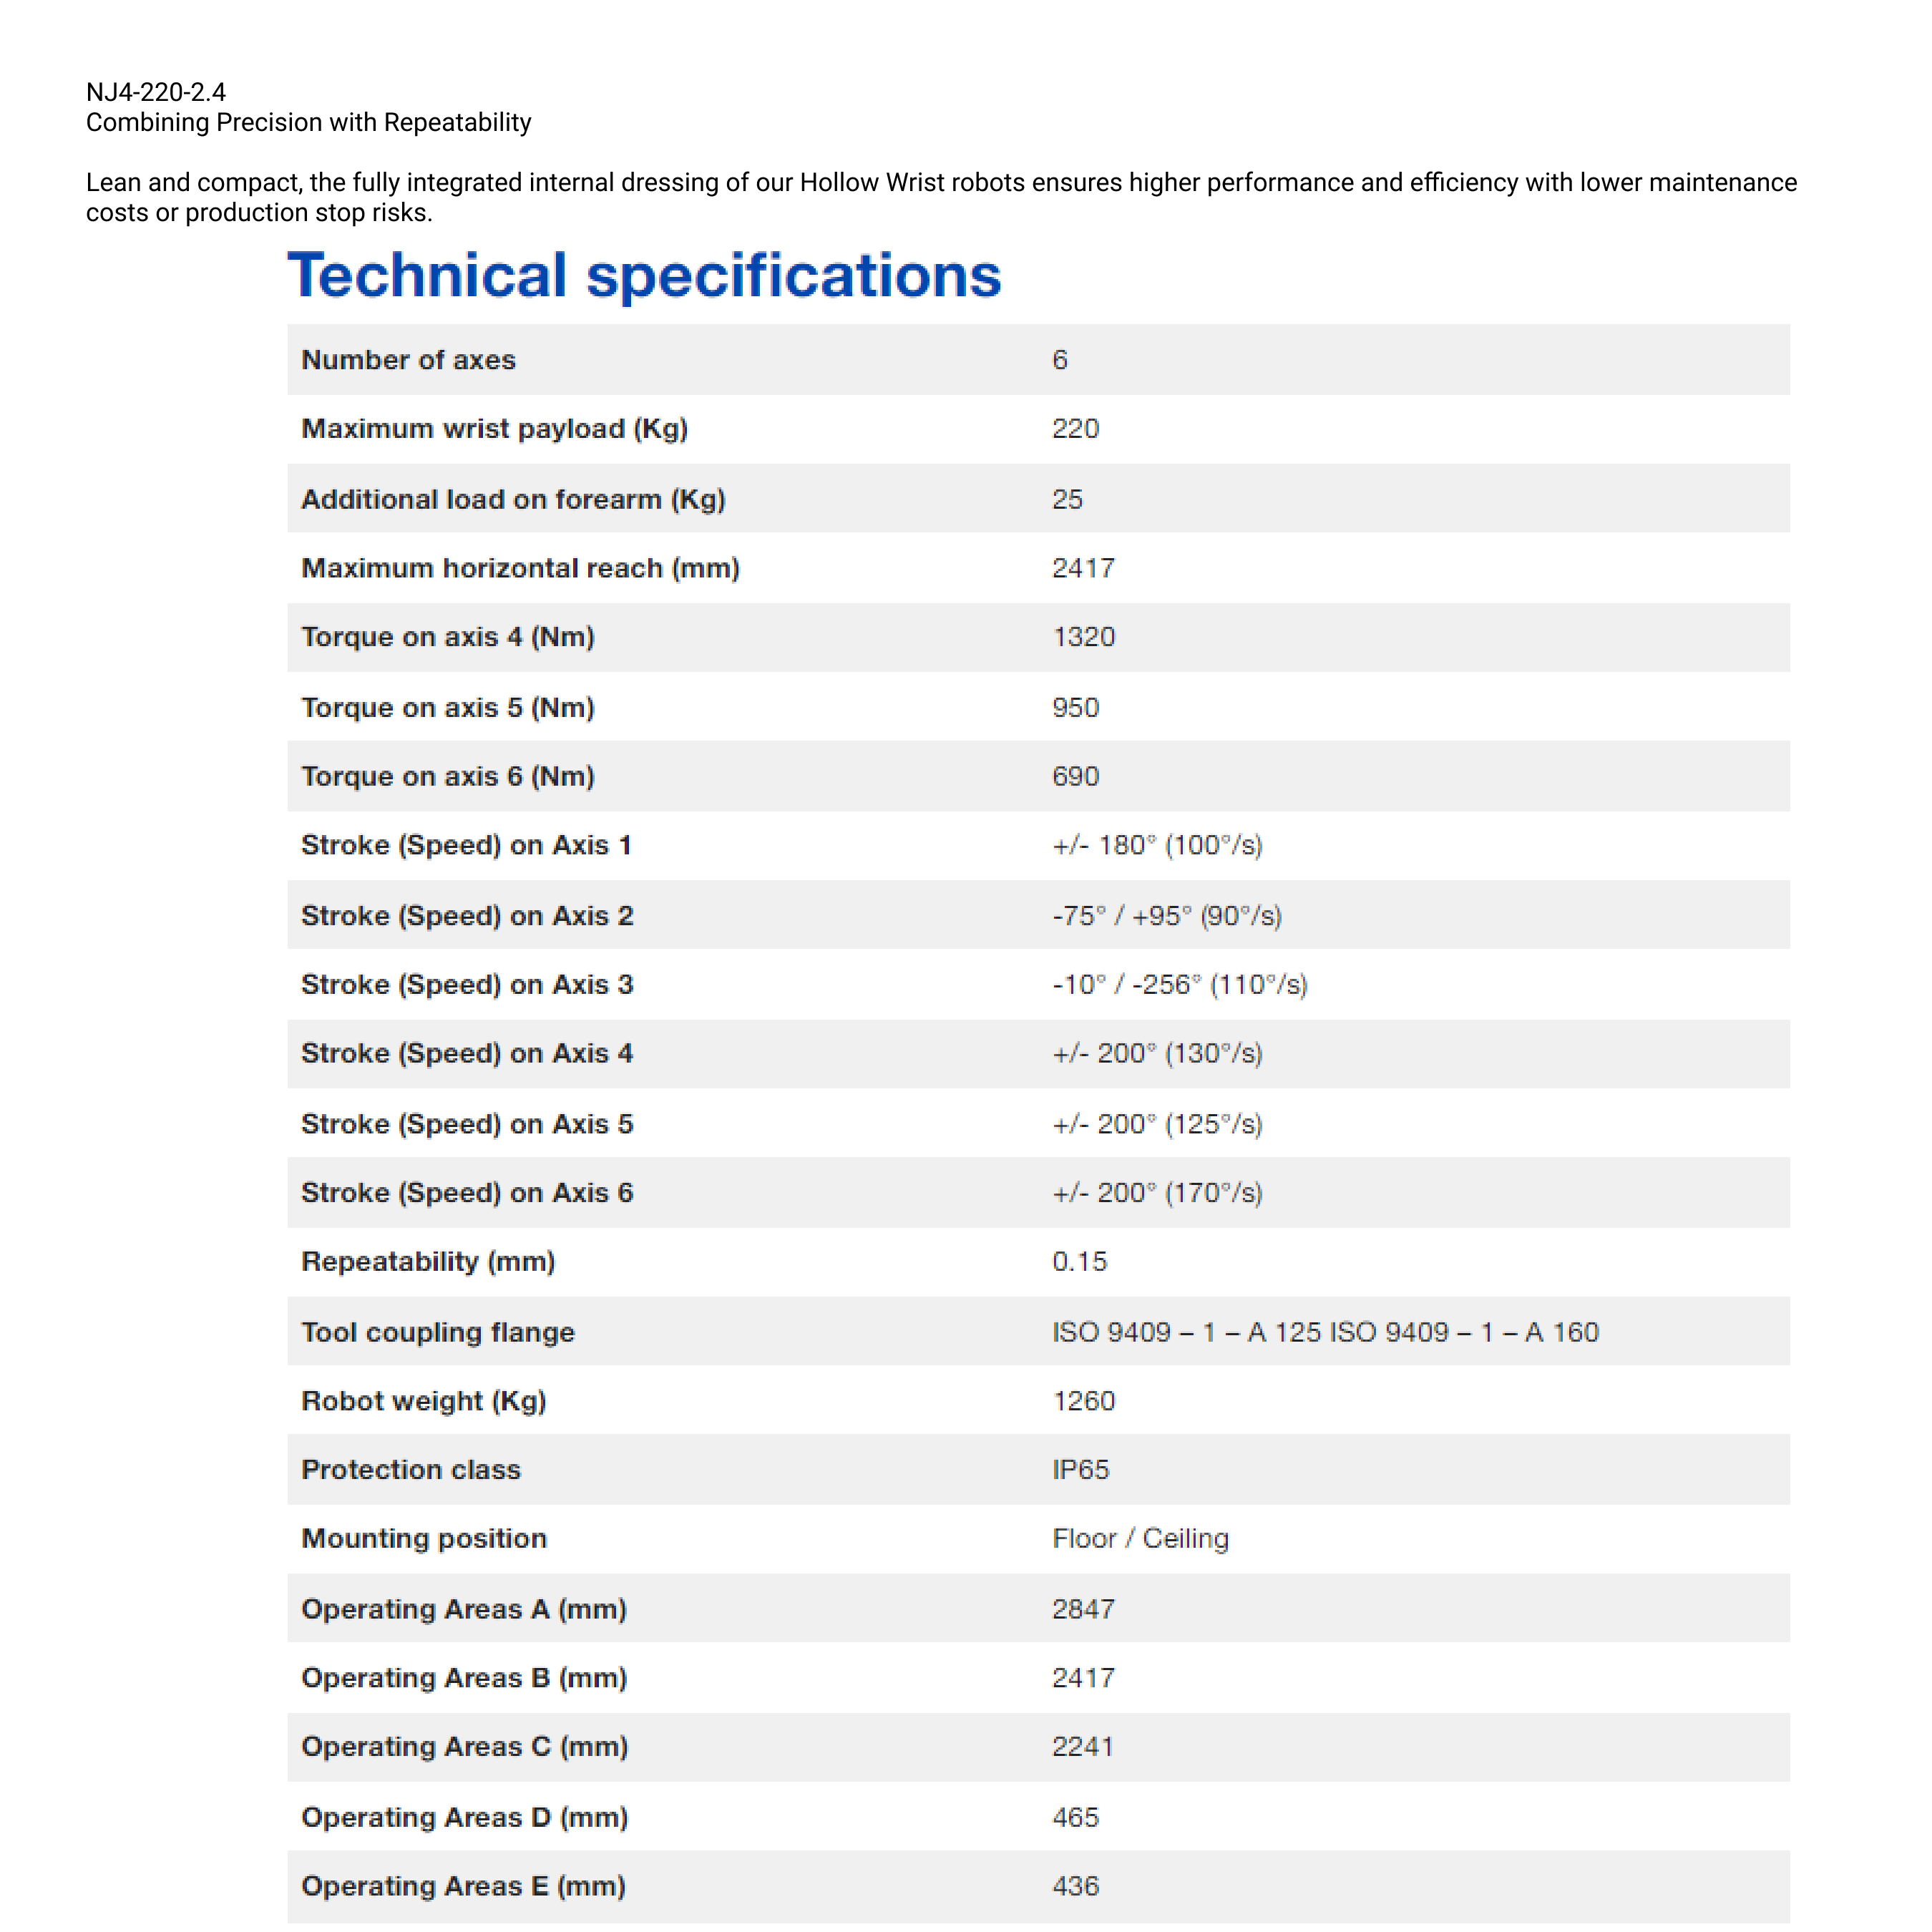
Task: Click the Mounting position value Floor / Ceiling
Action: click(1140, 1538)
